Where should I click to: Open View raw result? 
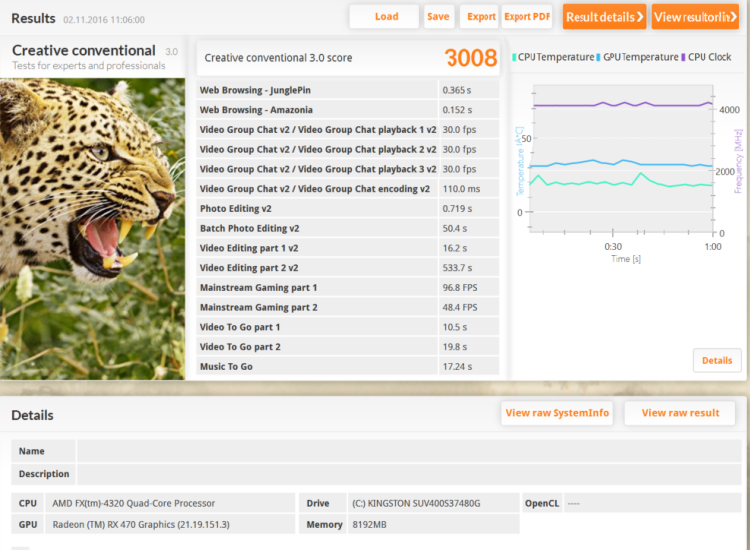tap(680, 413)
